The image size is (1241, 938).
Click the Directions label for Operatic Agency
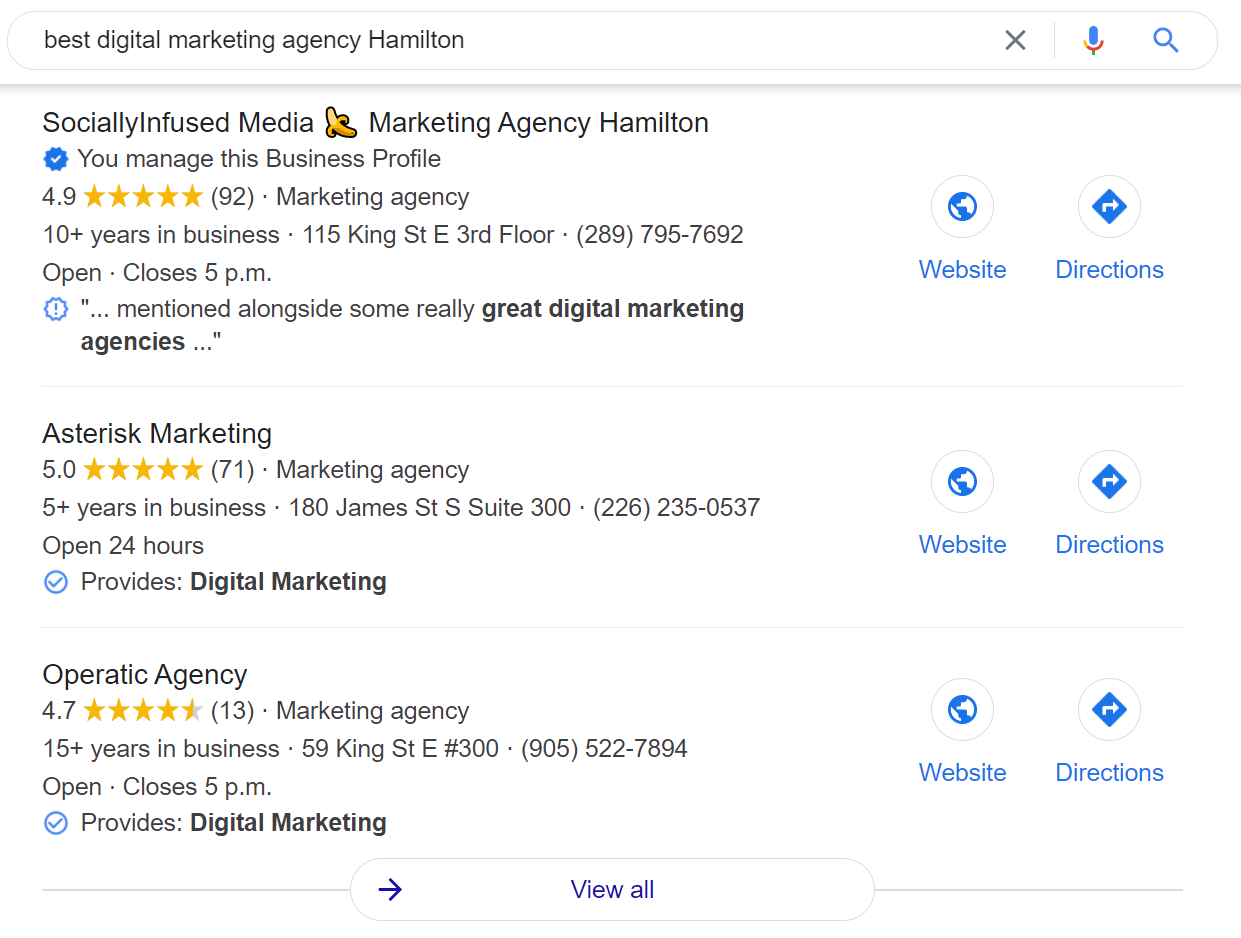[x=1110, y=773]
